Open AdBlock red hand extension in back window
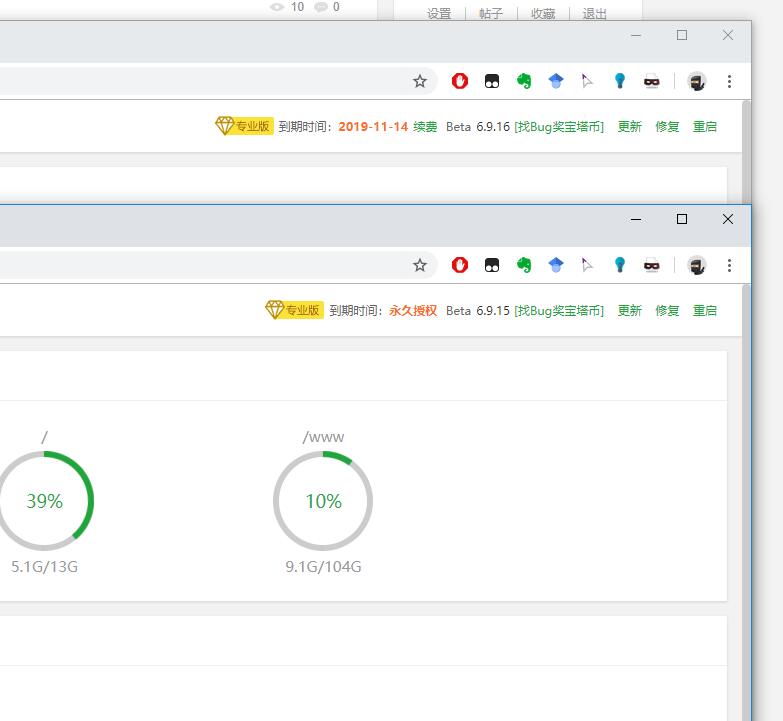783x721 pixels. click(x=459, y=81)
